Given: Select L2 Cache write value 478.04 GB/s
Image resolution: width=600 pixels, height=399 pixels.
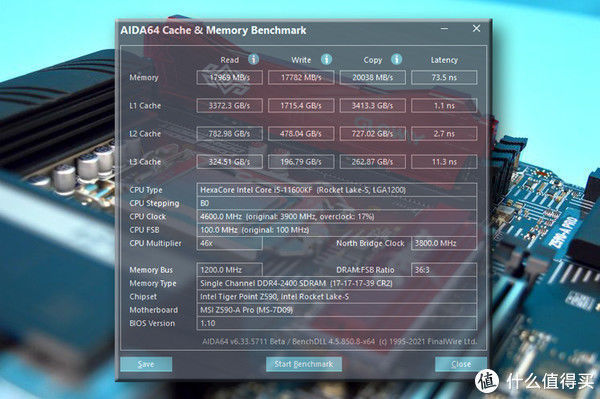Looking at the screenshot, I should pyautogui.click(x=301, y=134).
